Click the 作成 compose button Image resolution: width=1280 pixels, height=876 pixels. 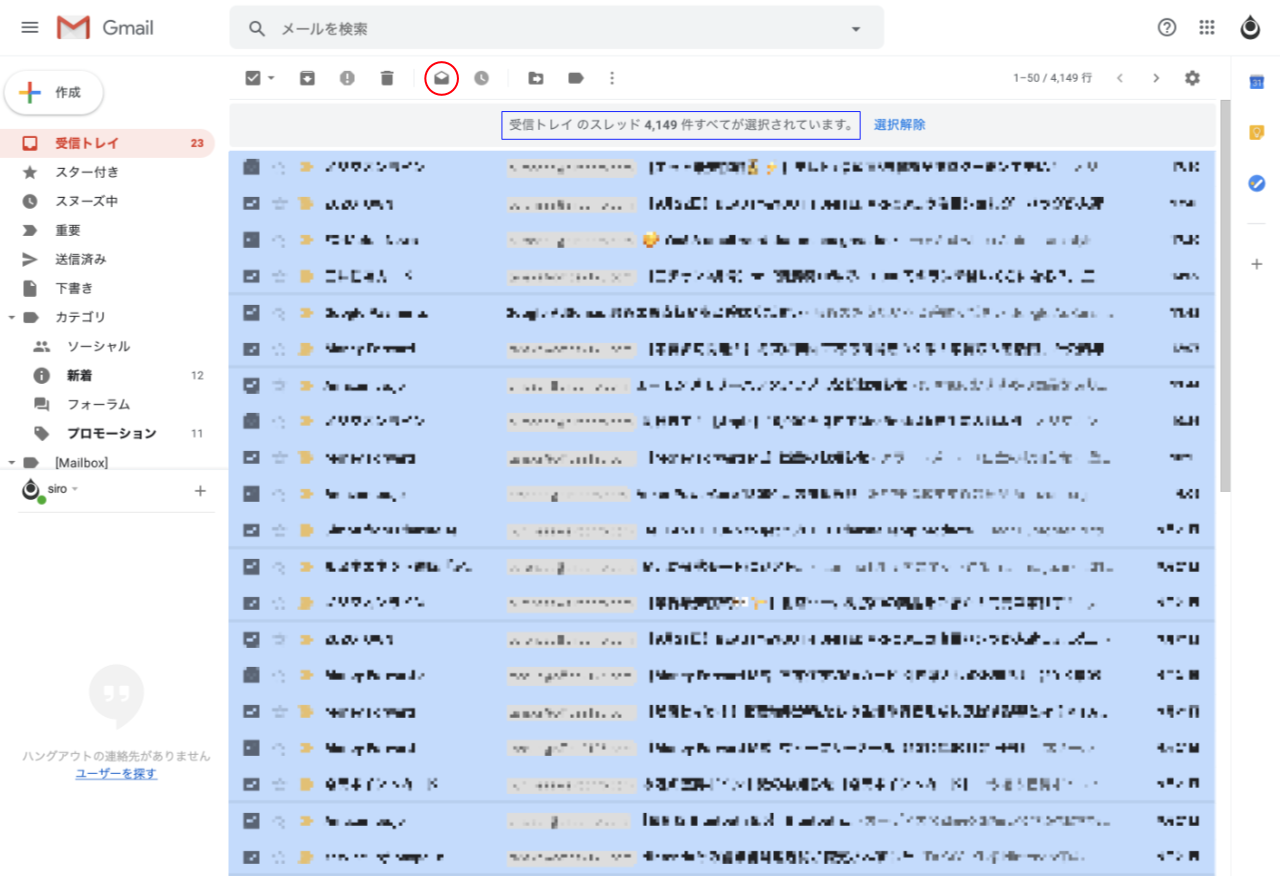(x=55, y=93)
